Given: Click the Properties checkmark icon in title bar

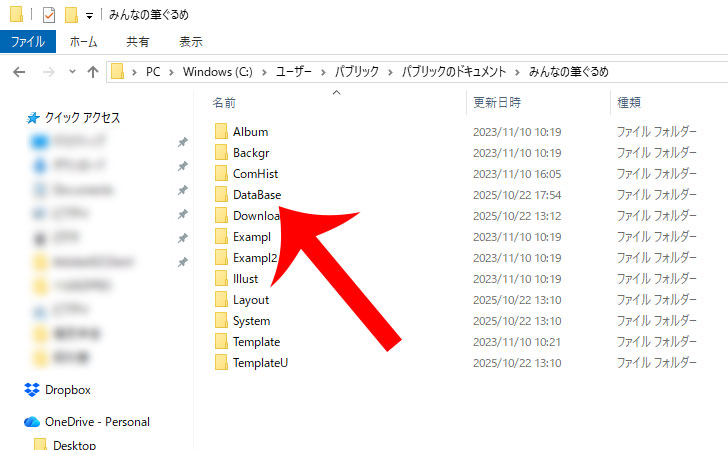Looking at the screenshot, I should click(x=49, y=15).
